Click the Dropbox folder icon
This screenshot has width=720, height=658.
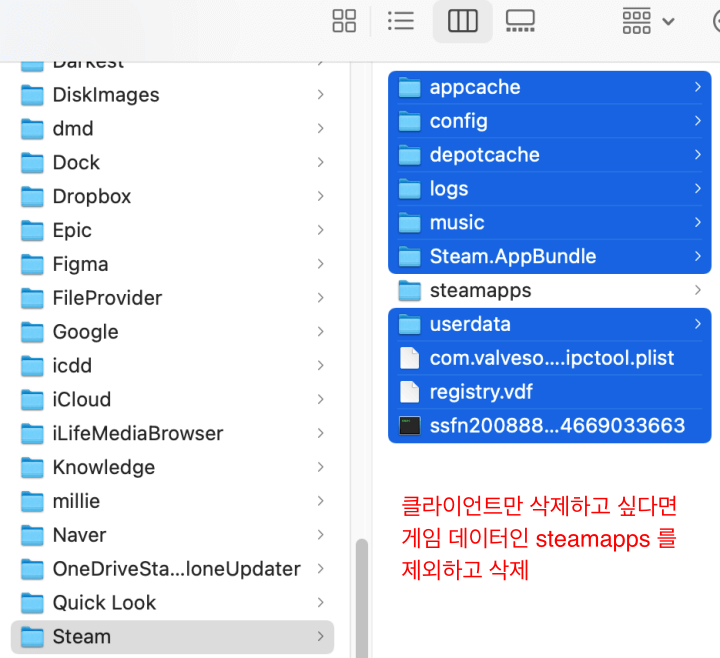32,197
